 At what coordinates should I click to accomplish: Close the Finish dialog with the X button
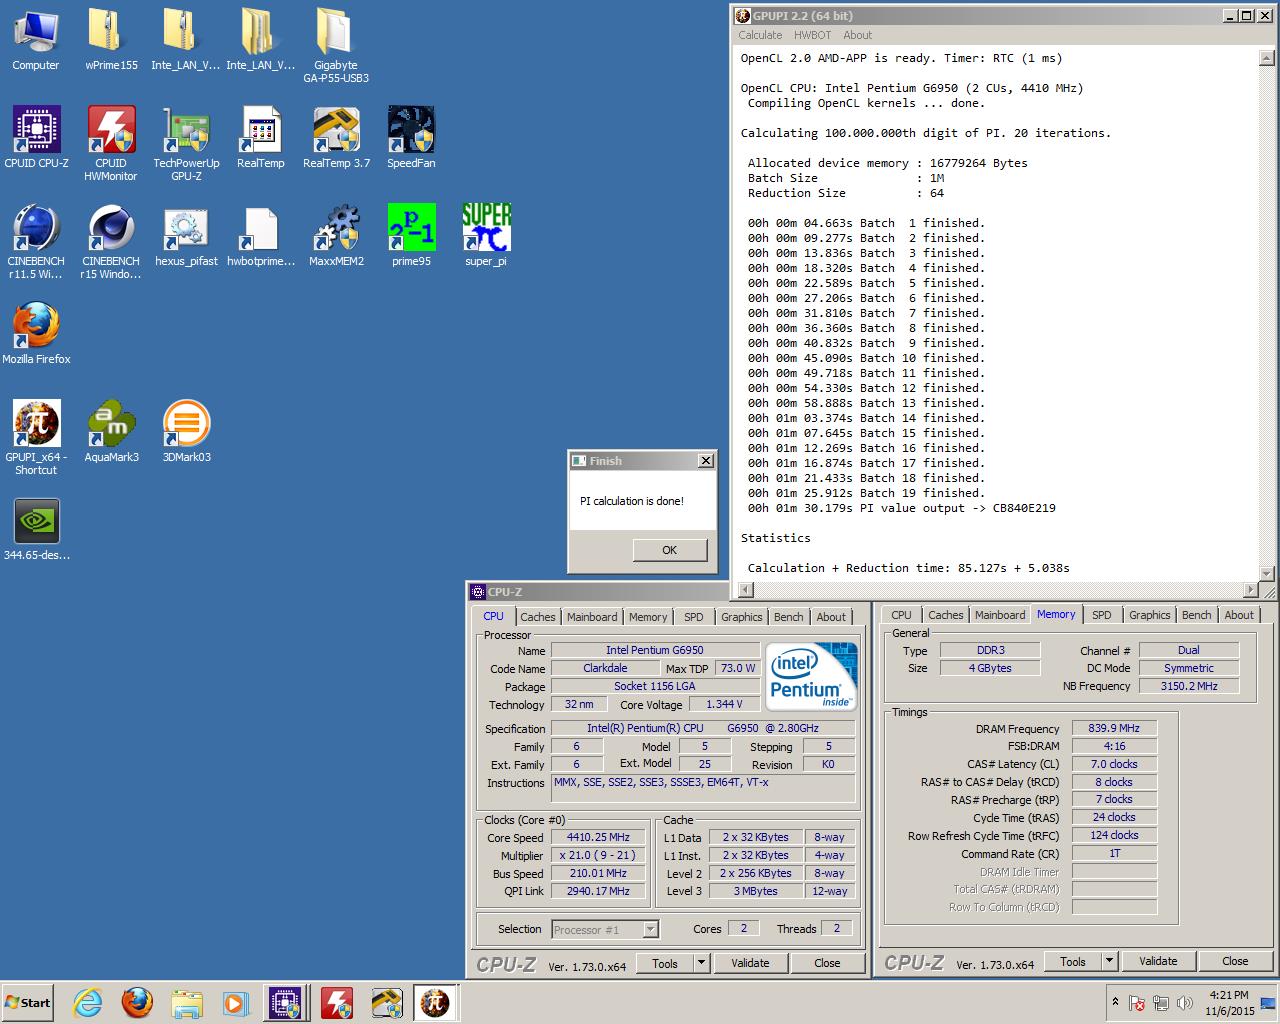(706, 461)
